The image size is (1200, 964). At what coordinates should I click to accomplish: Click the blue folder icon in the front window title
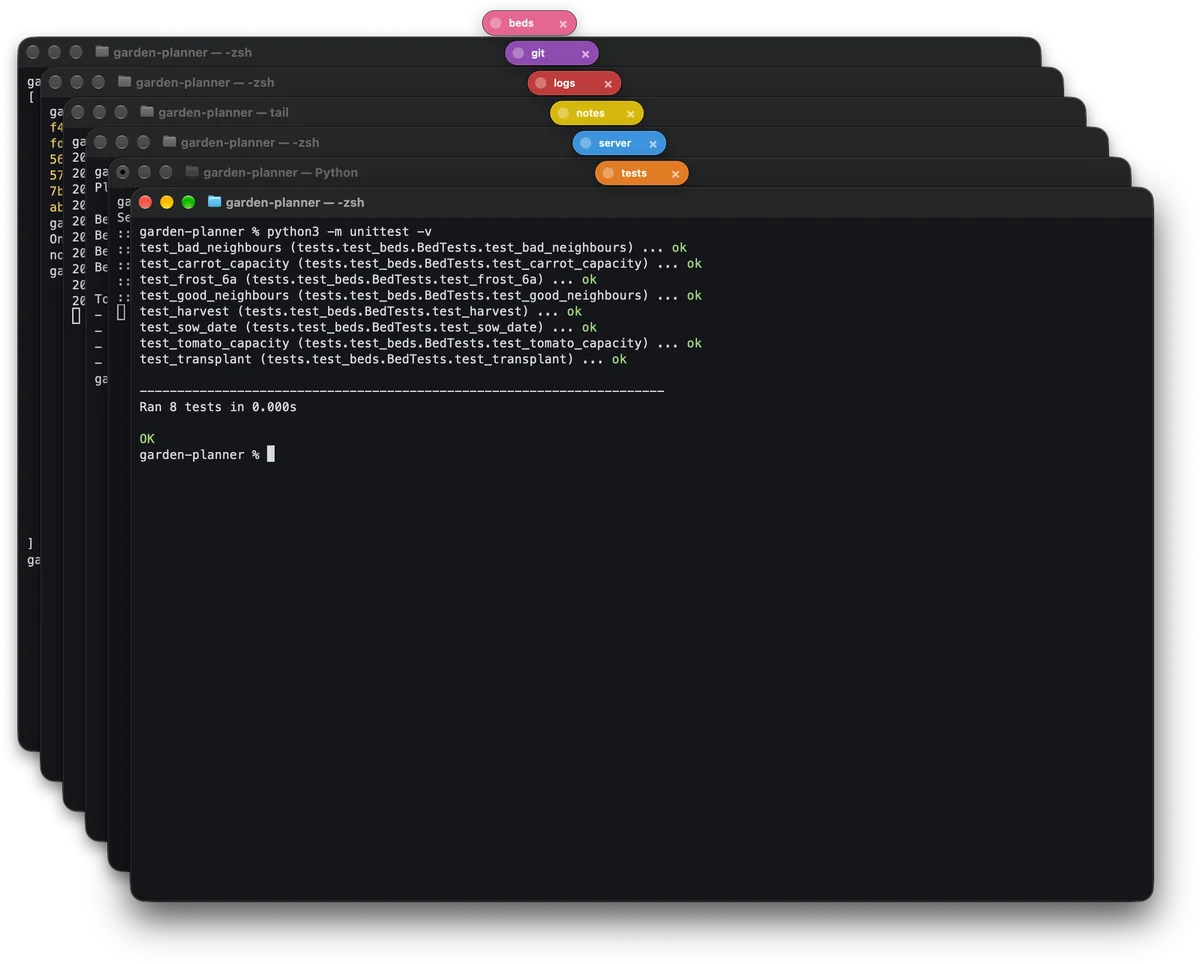[214, 202]
